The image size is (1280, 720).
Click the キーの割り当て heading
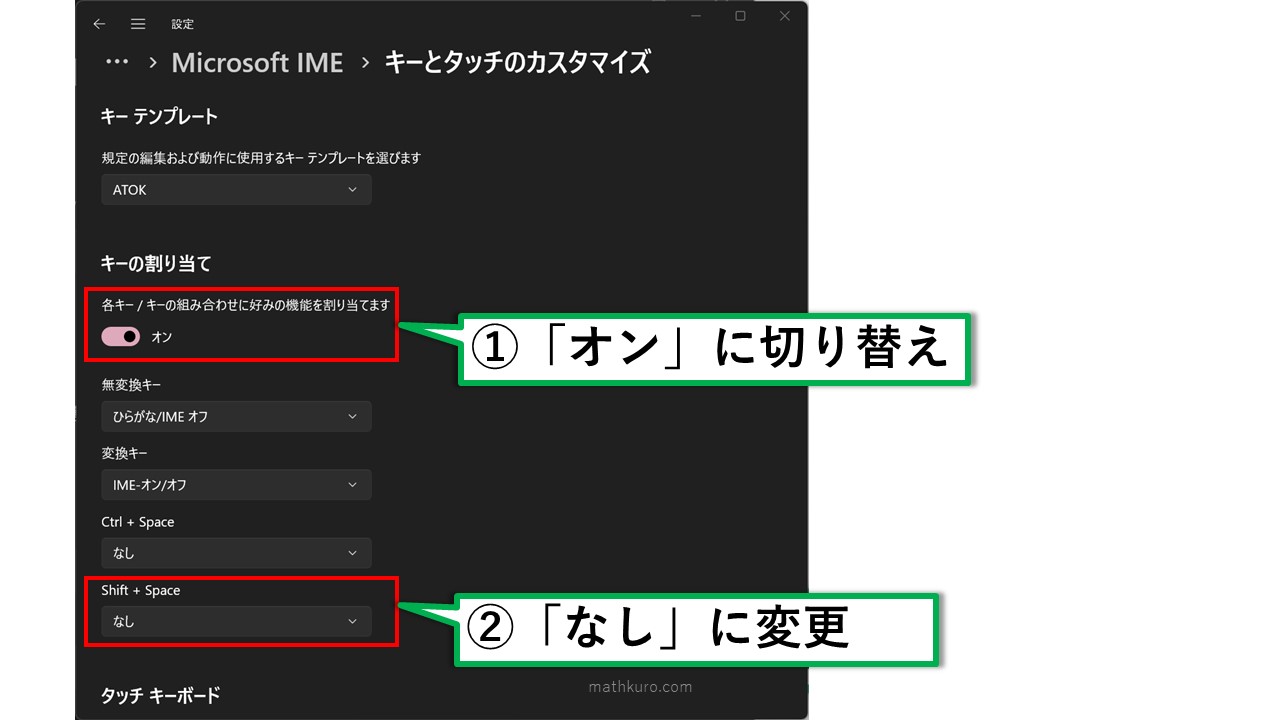click(x=156, y=264)
